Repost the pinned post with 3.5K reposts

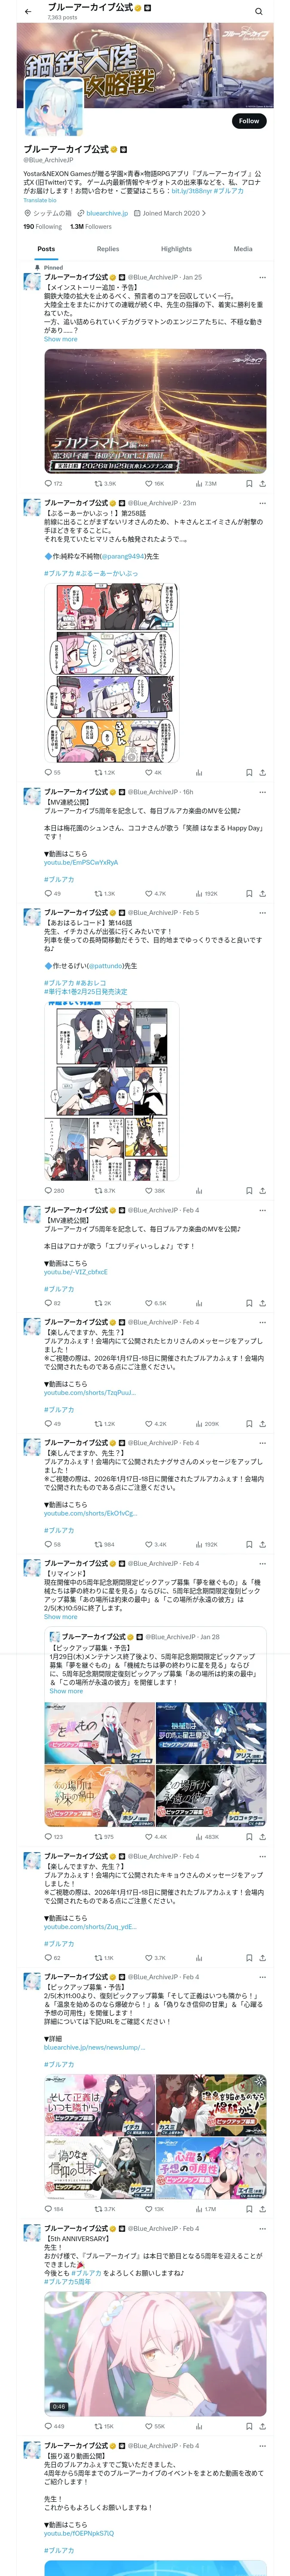(x=105, y=483)
